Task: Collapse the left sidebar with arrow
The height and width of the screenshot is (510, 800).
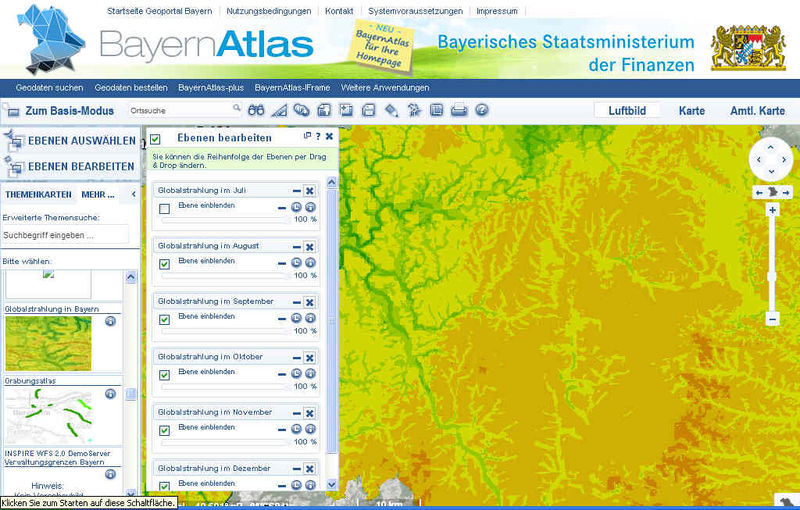Action: [133, 194]
